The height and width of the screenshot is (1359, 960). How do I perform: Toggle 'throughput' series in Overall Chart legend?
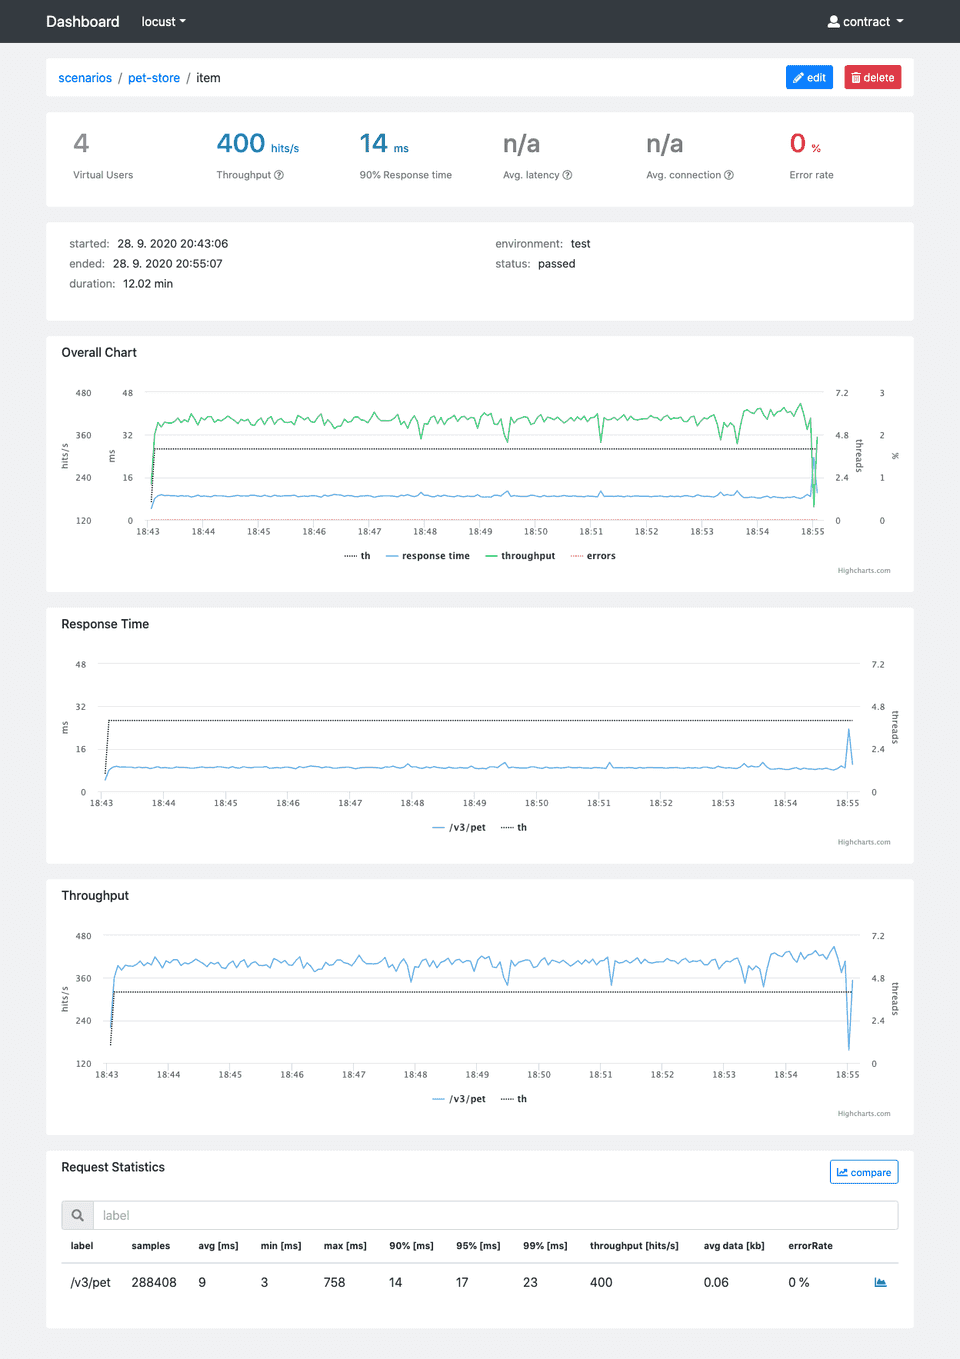(x=520, y=556)
